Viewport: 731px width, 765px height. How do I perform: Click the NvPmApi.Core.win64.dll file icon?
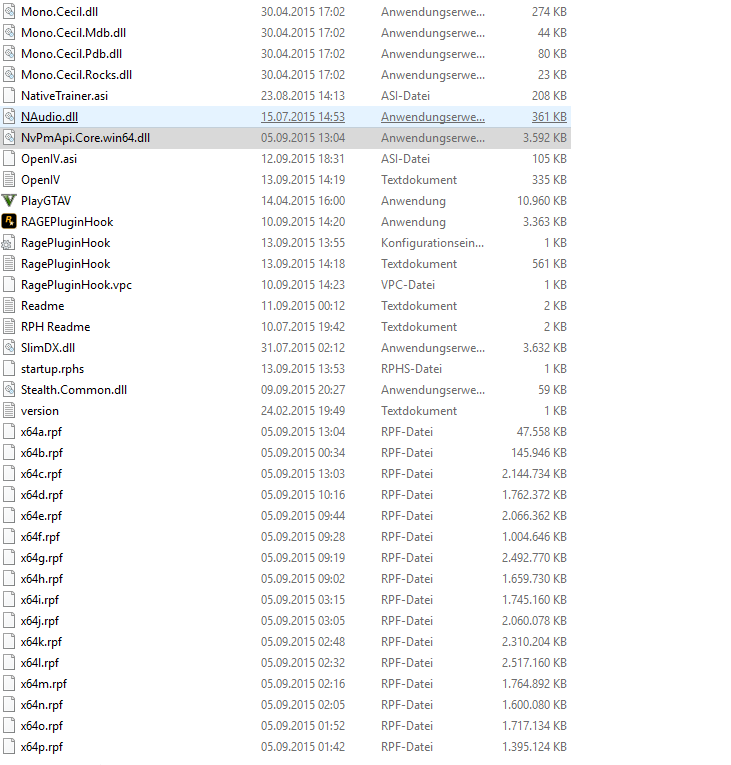[9, 138]
